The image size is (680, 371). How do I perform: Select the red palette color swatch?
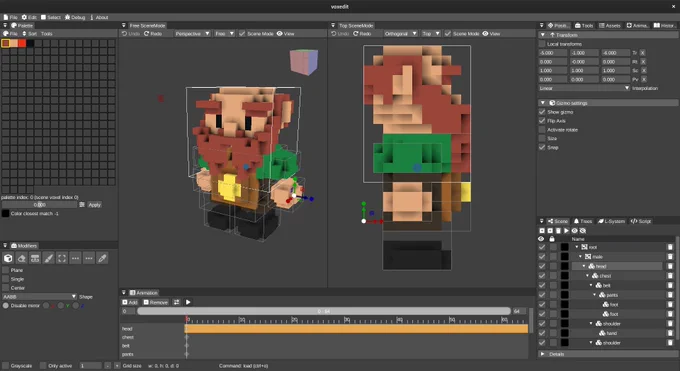point(22,43)
